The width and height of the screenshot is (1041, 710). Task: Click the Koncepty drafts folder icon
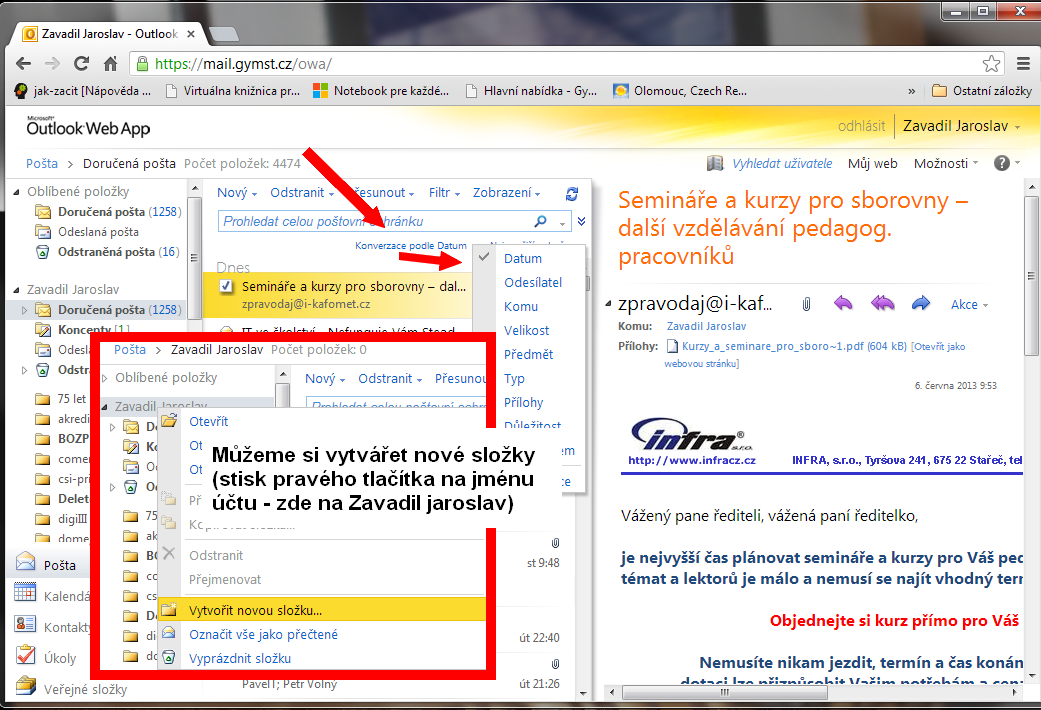[x=42, y=329]
